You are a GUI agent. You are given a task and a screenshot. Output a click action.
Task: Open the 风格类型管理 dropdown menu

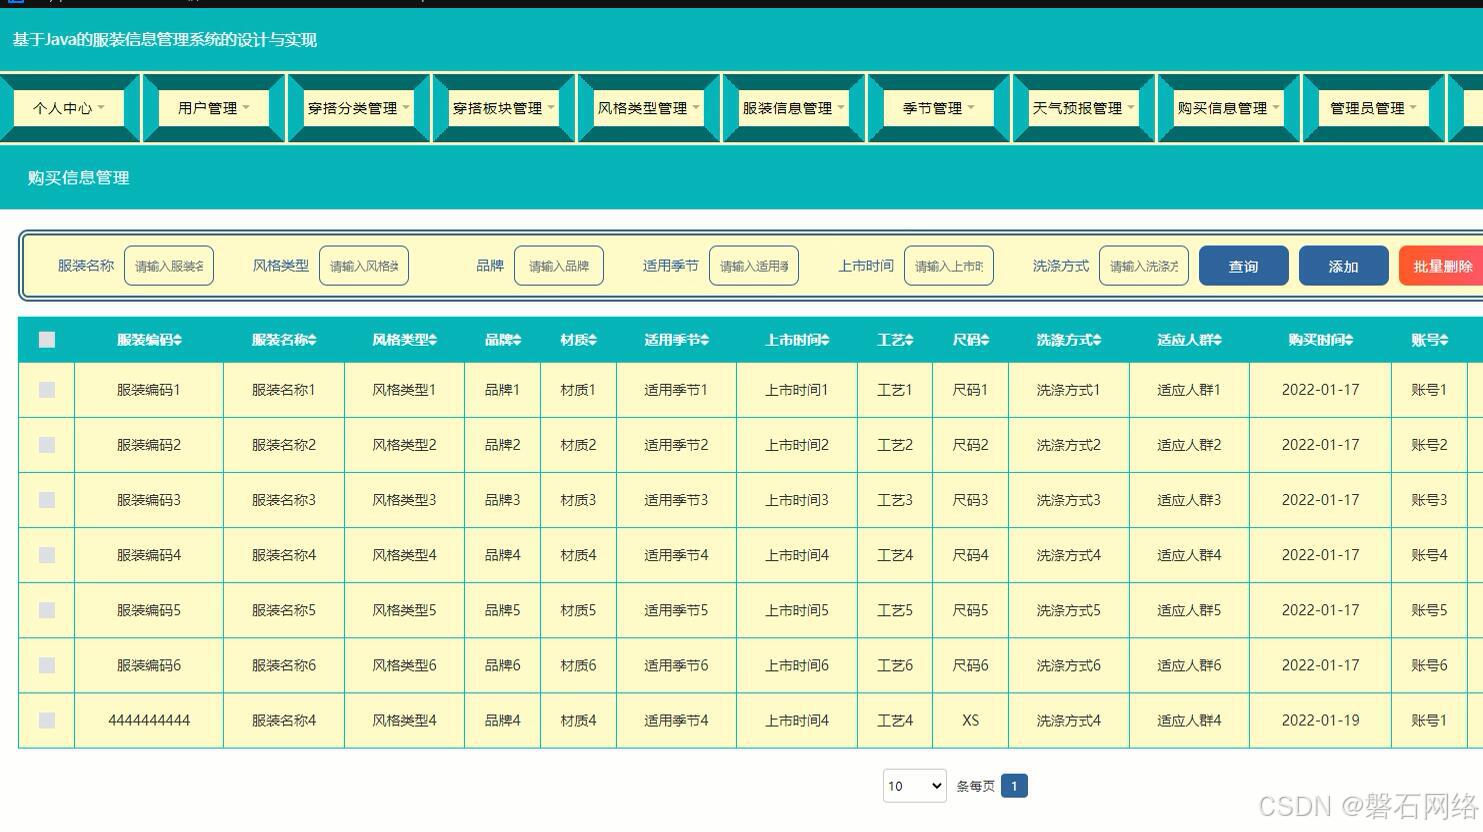pyautogui.click(x=649, y=108)
